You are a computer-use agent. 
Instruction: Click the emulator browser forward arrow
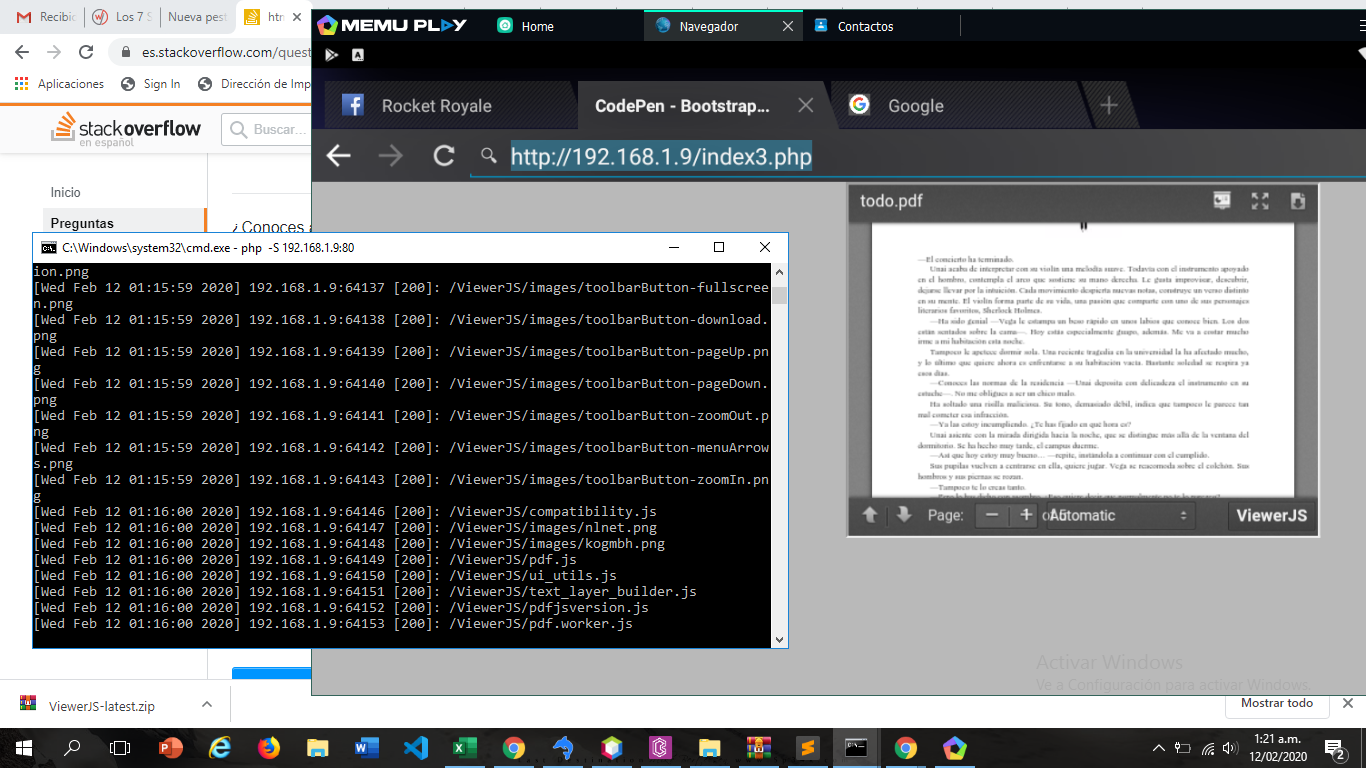(x=391, y=155)
